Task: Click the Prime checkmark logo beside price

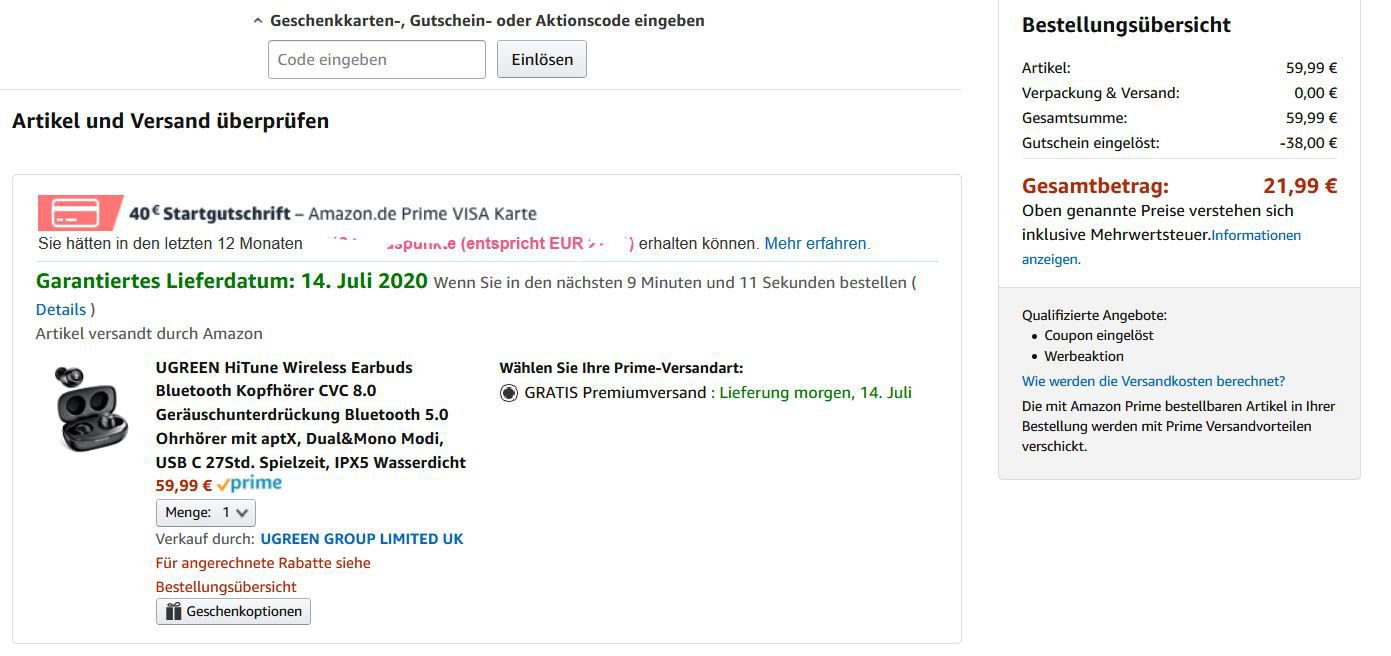Action: coord(249,485)
